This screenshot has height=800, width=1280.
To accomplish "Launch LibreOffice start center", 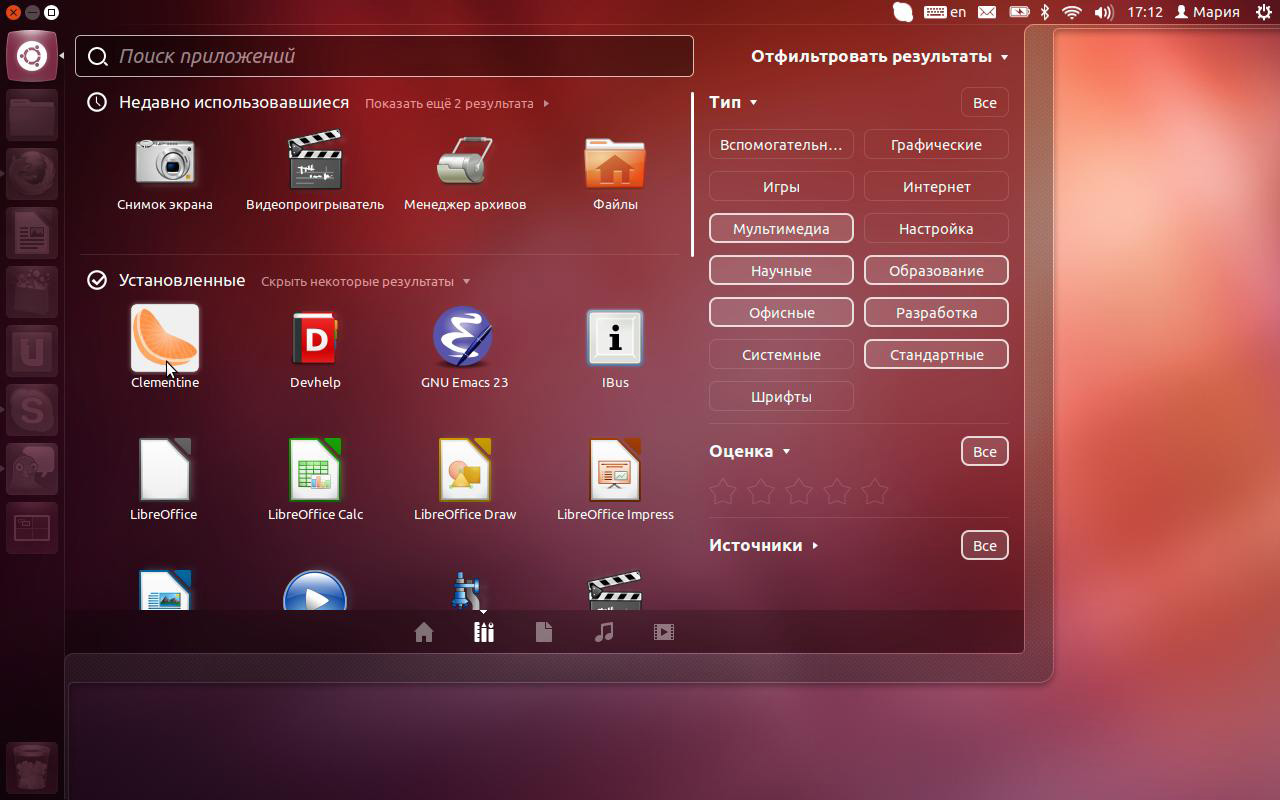I will 165,480.
